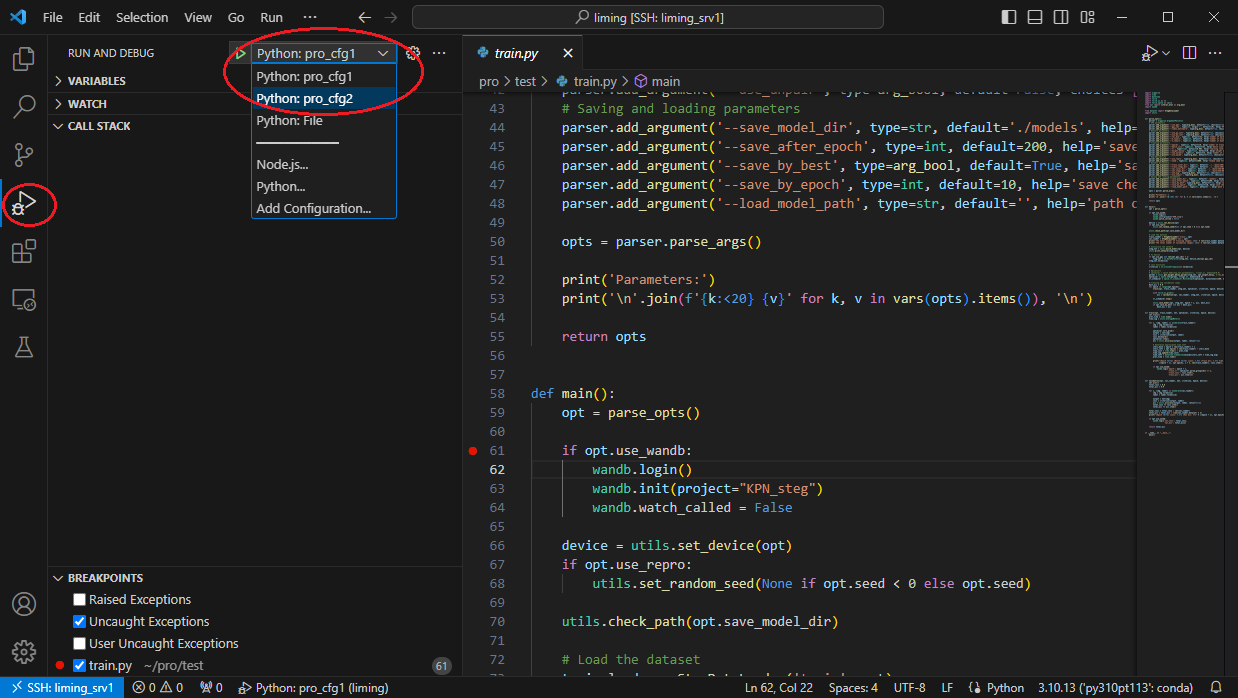Expand the Variables section

coord(96,81)
